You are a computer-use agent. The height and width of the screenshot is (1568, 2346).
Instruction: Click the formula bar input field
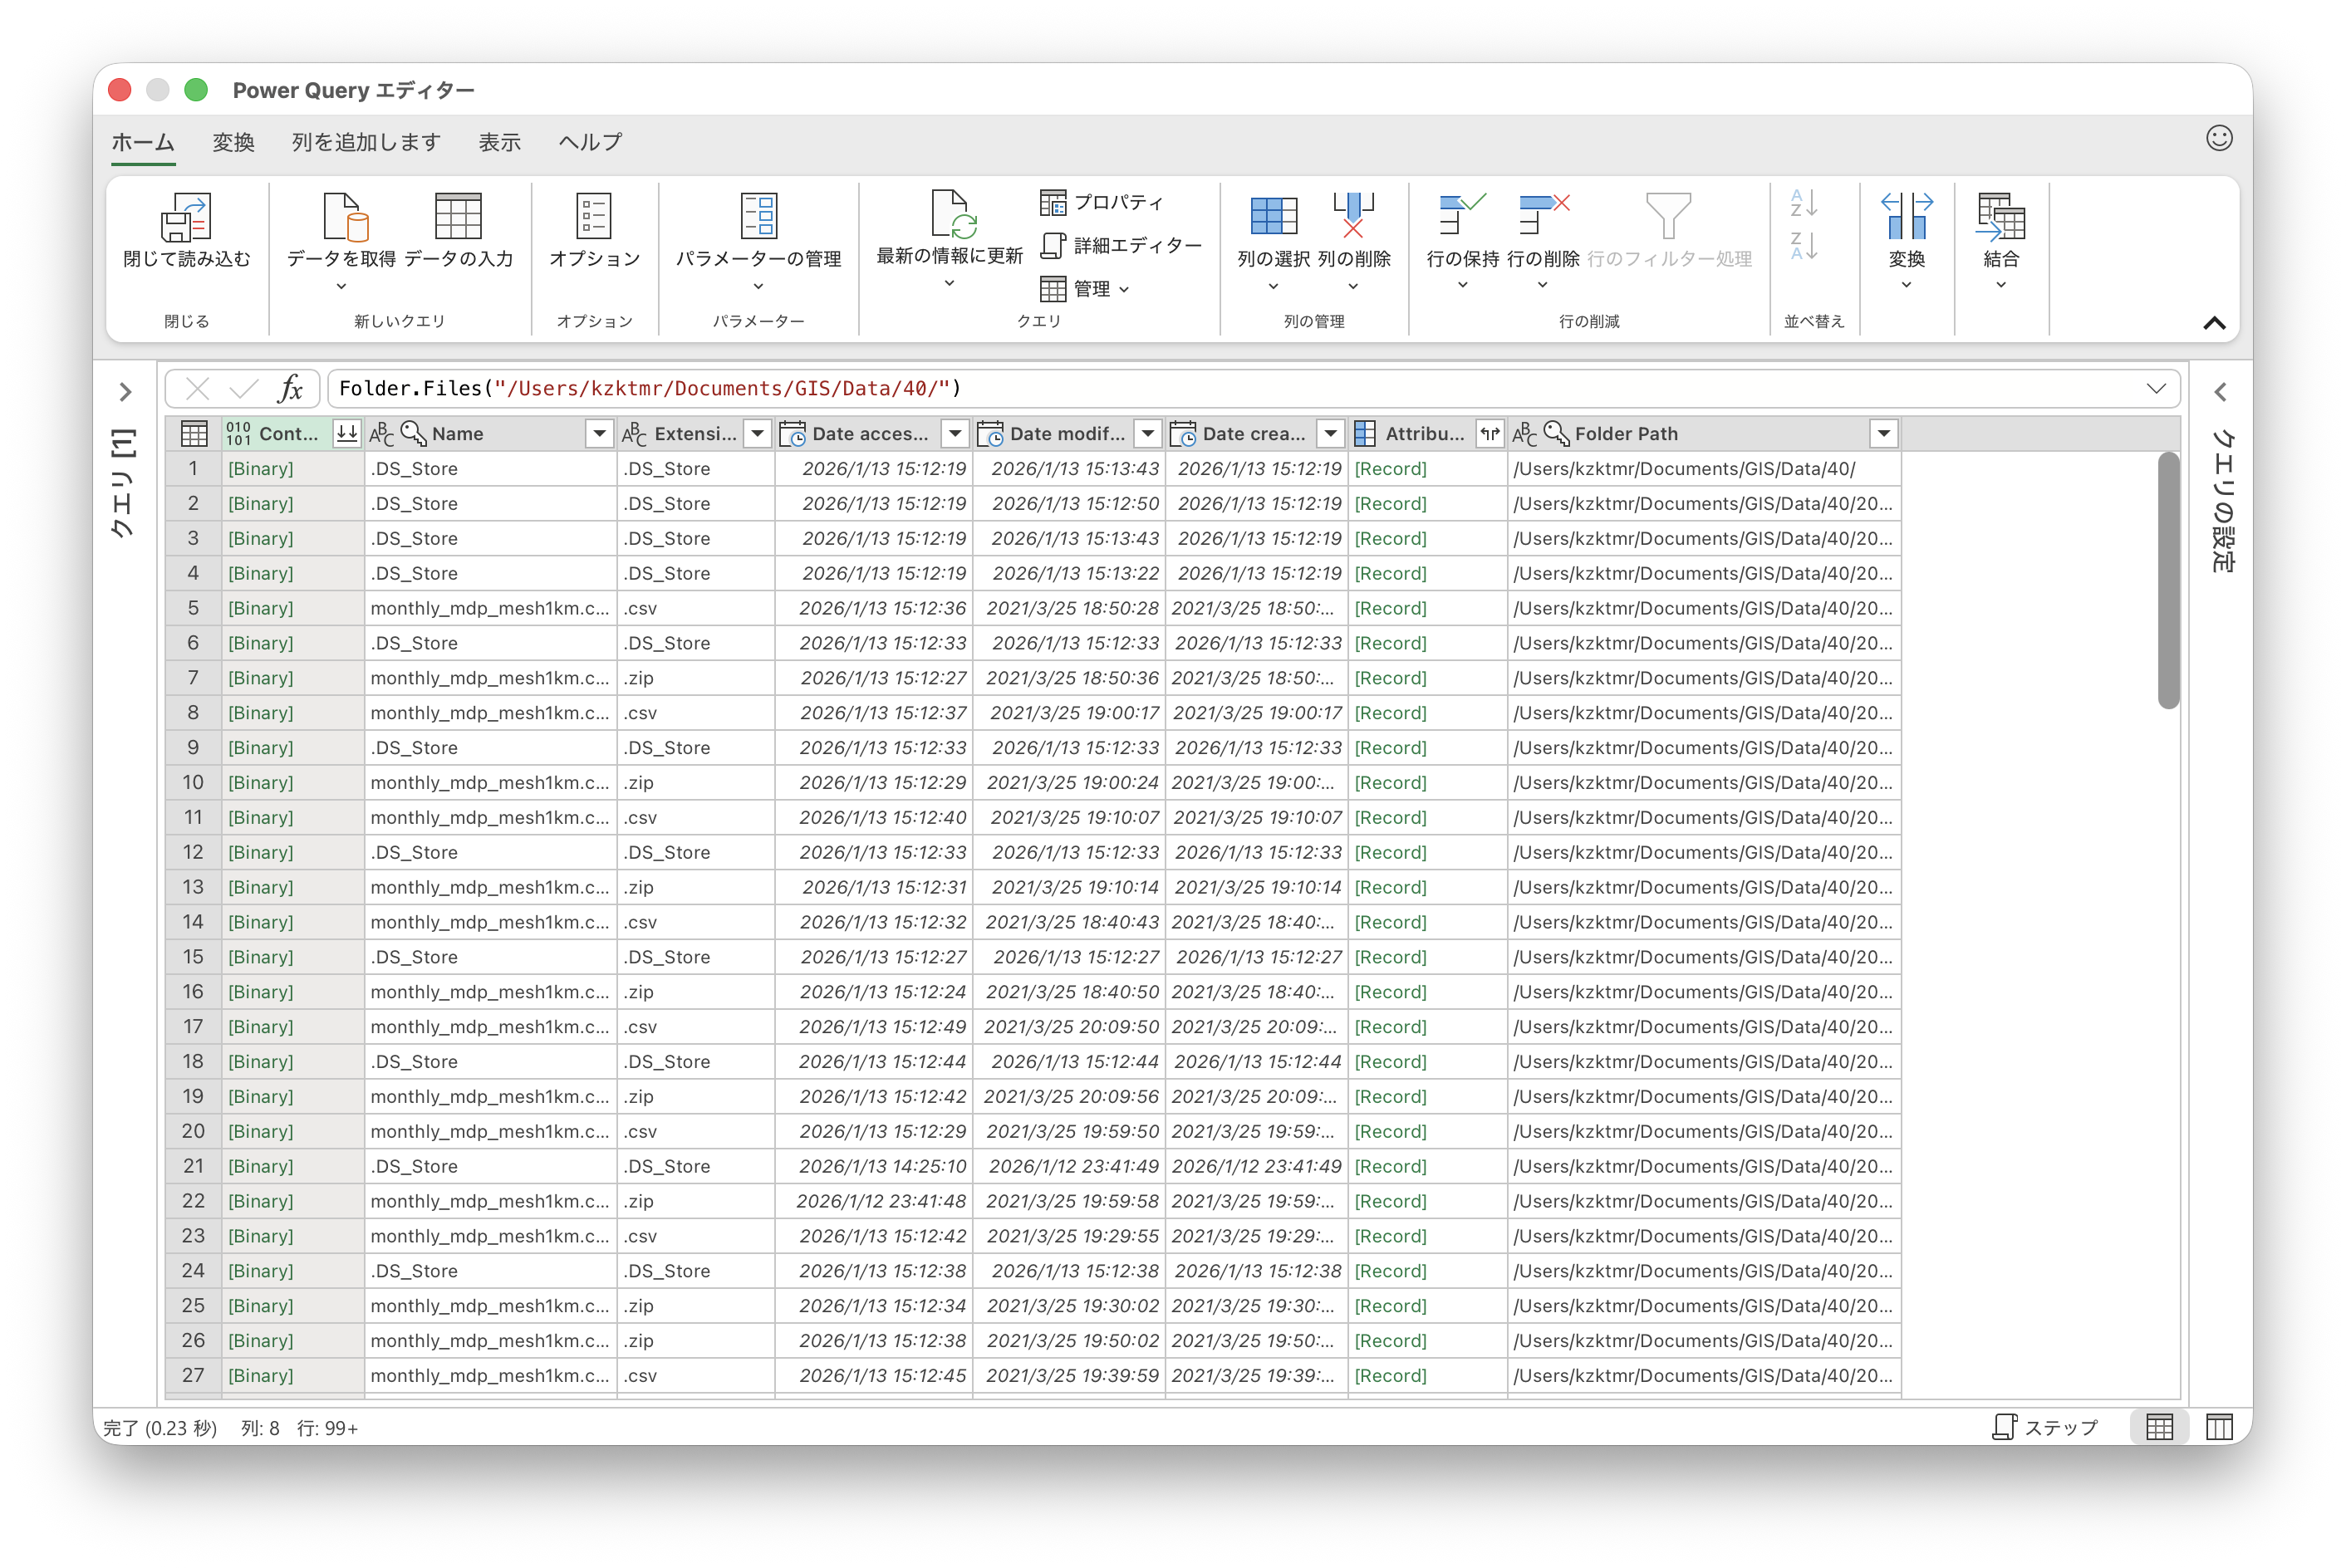(x=1200, y=388)
